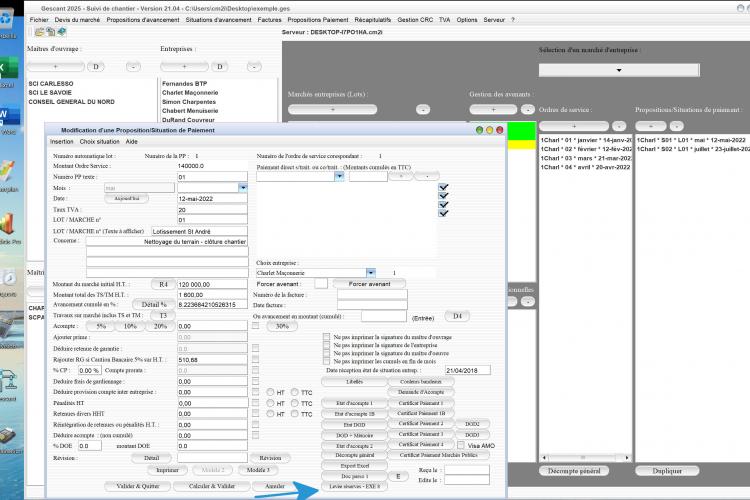This screenshot has height=500, width=750.
Task: Click the green circle button on the Paiement dialog
Action: (479, 130)
